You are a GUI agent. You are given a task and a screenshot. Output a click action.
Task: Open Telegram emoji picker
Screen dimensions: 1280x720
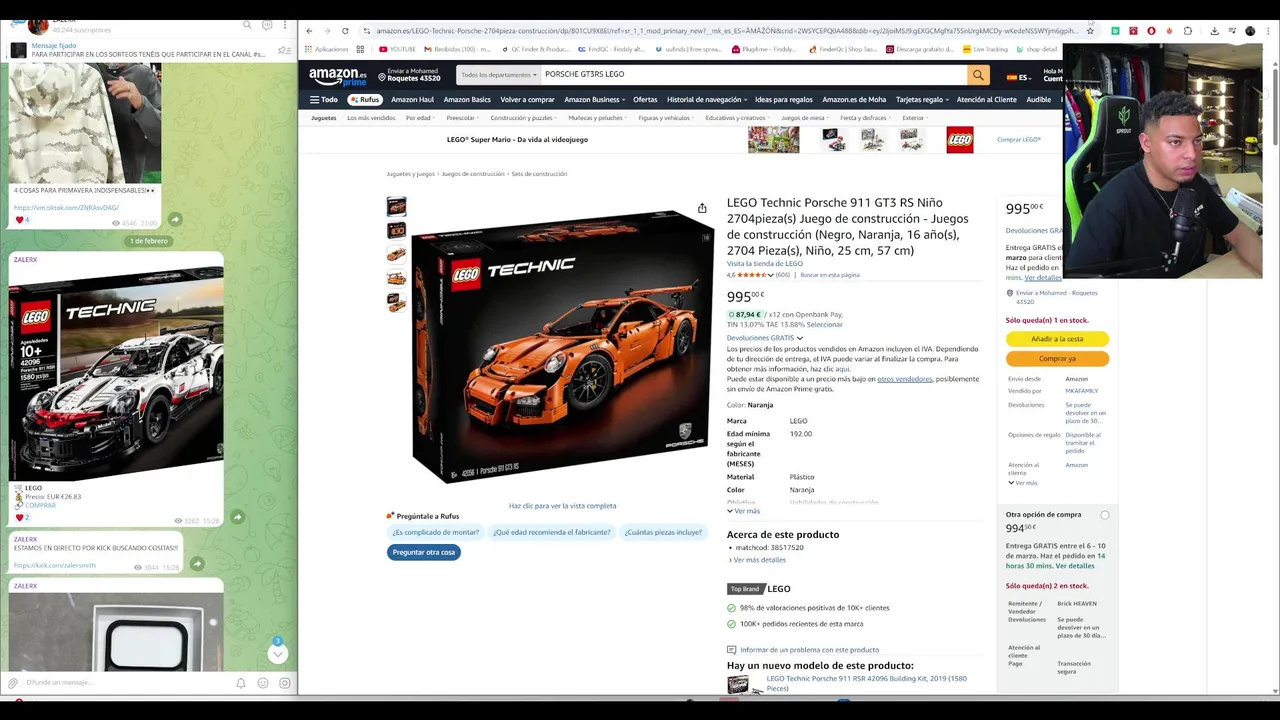tap(263, 683)
